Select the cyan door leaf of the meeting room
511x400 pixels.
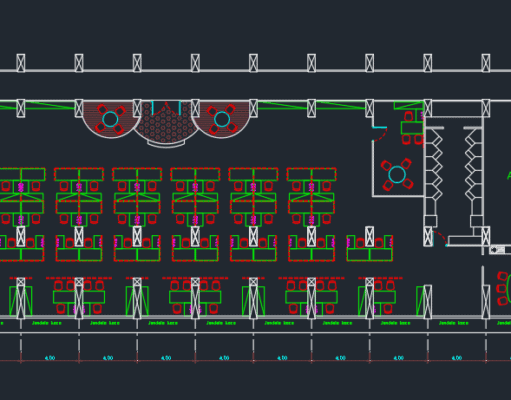[x=379, y=127]
